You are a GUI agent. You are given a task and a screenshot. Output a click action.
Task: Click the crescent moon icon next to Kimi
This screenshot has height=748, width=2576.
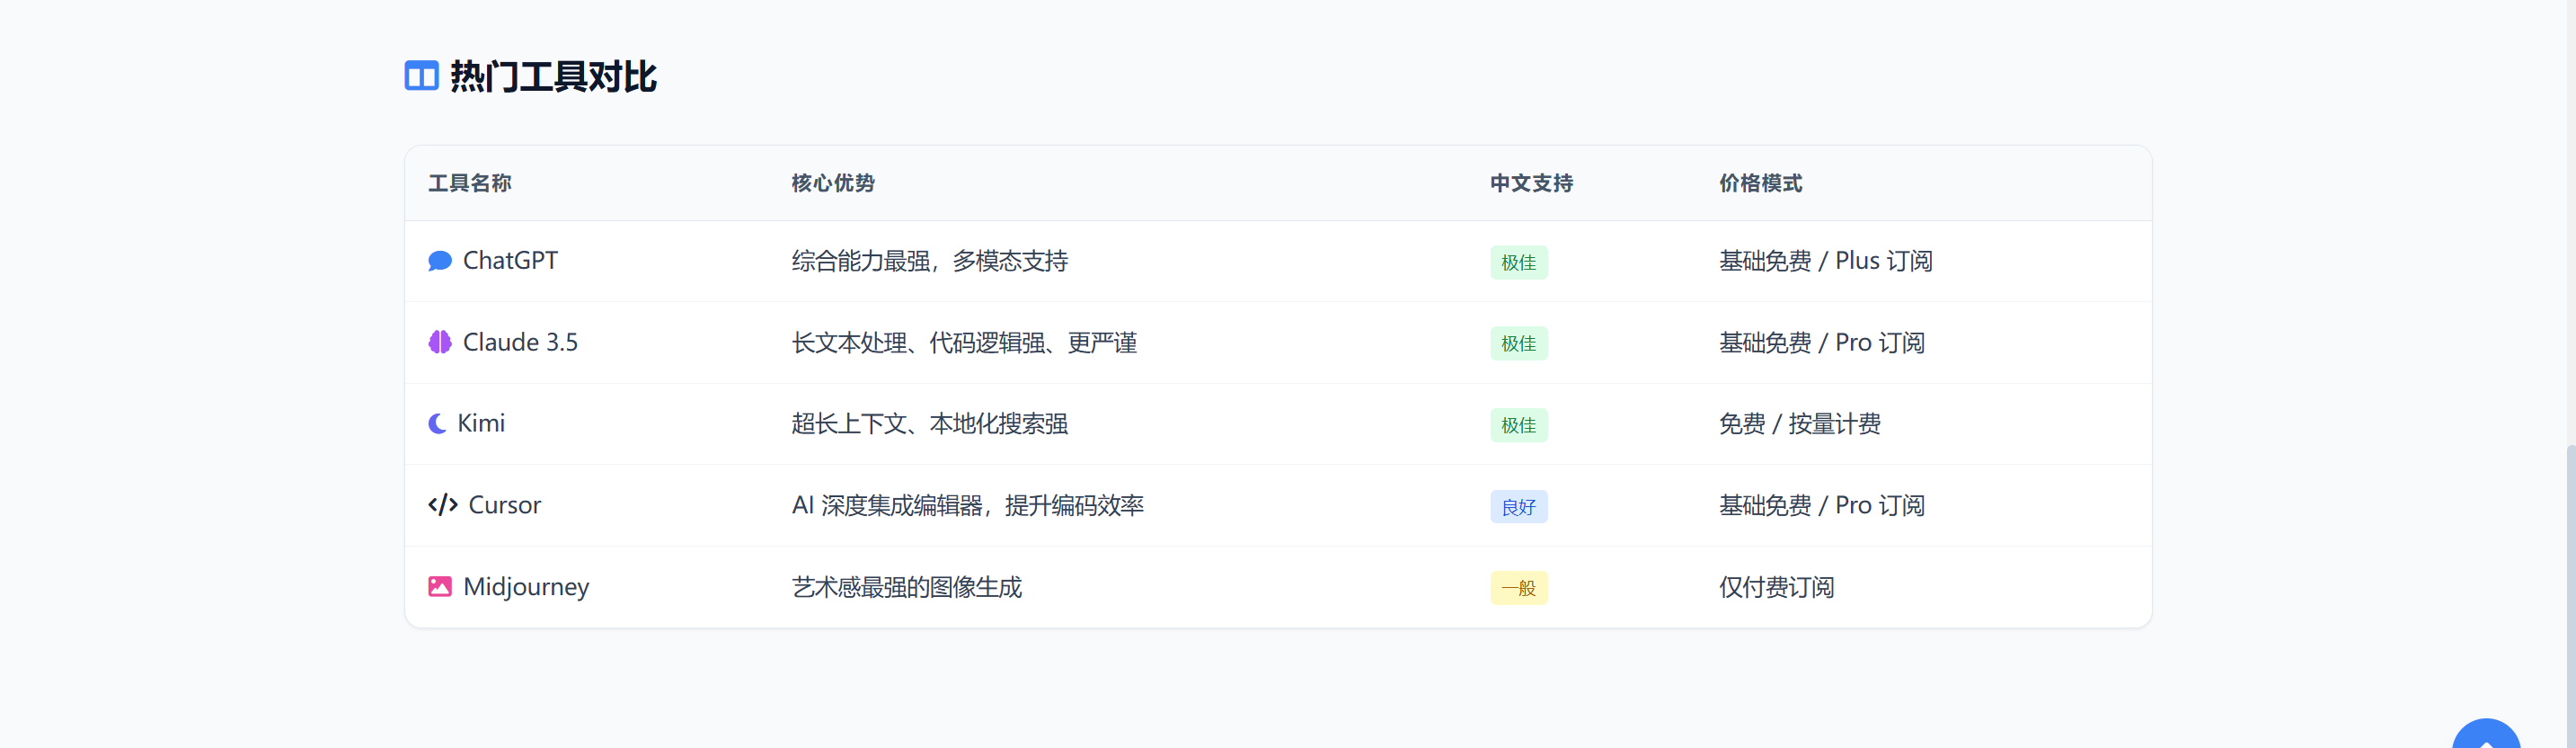coord(437,424)
